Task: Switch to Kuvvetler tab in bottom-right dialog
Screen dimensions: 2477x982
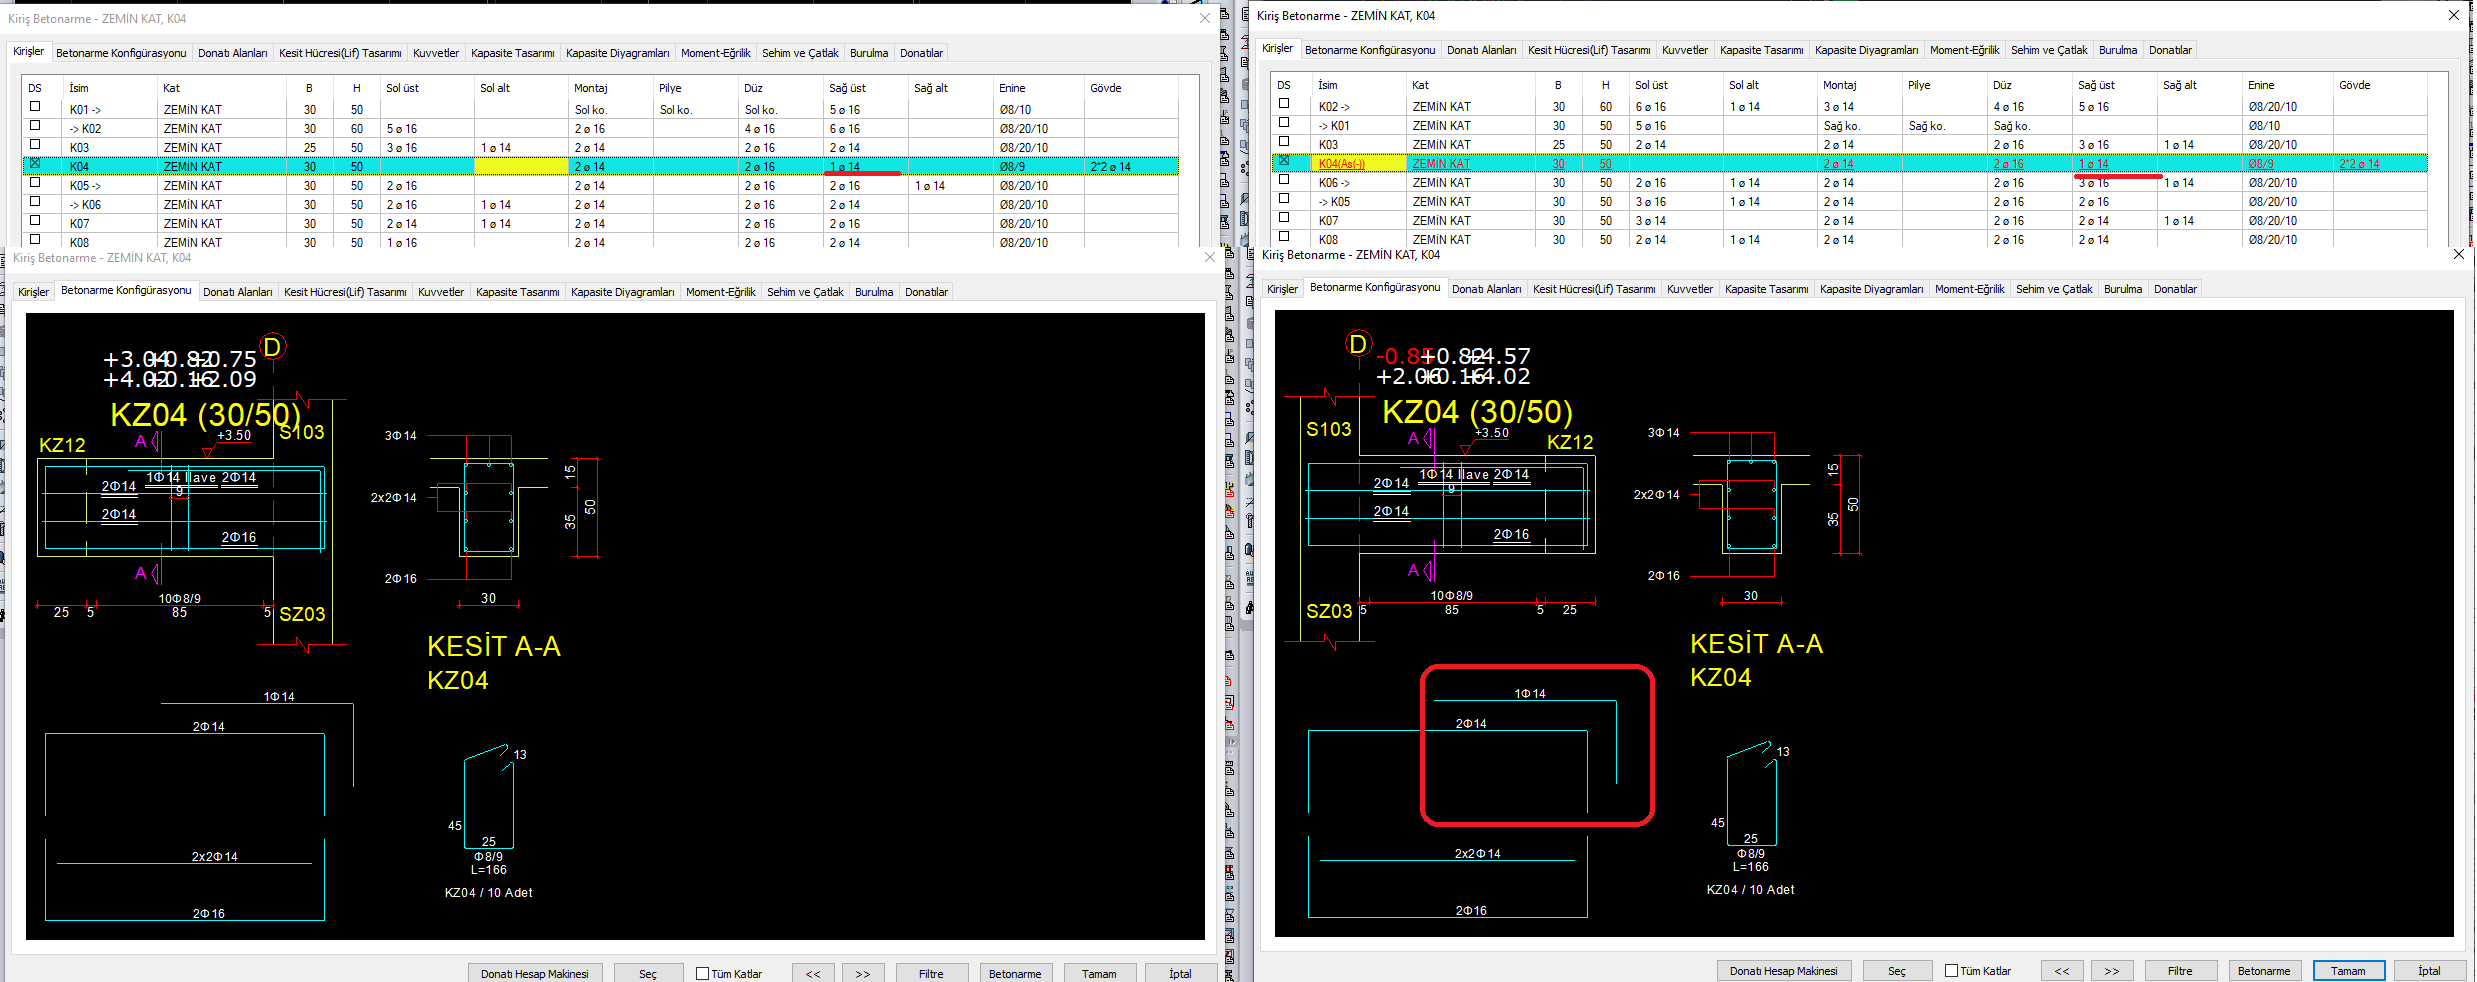Action: pyautogui.click(x=1689, y=289)
